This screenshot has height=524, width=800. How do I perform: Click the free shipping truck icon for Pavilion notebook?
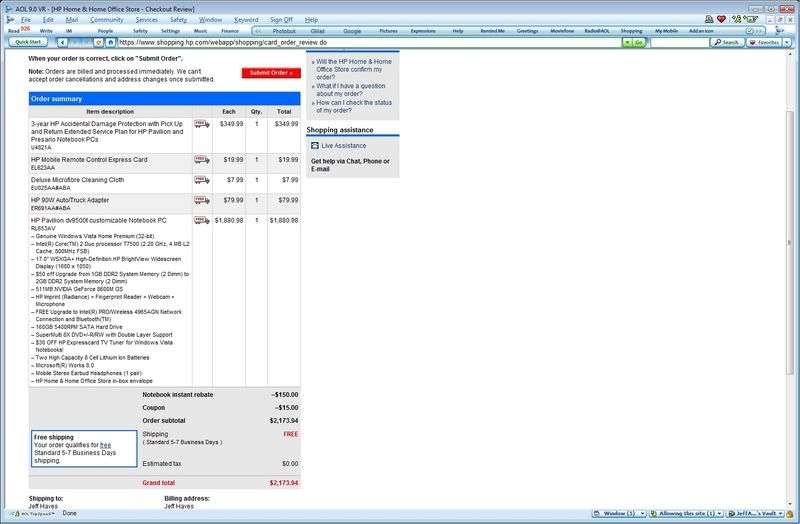pyautogui.click(x=202, y=220)
